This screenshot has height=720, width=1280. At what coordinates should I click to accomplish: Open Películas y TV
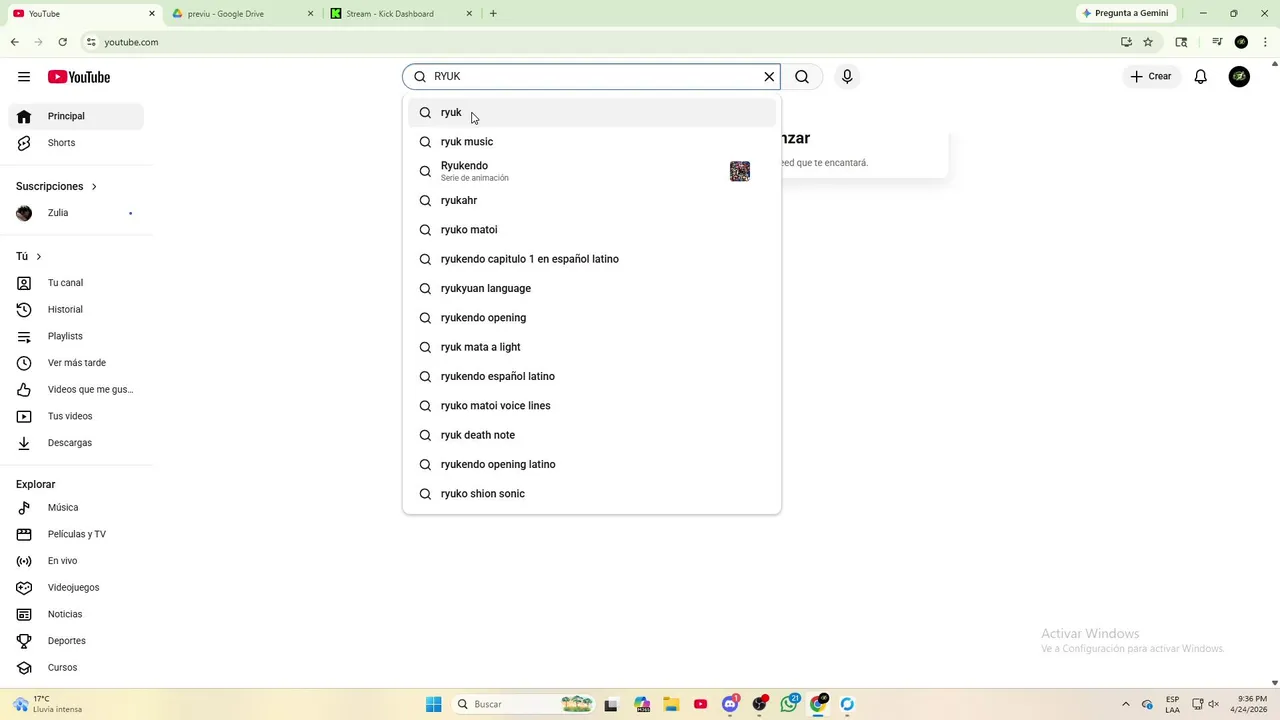[x=76, y=534]
